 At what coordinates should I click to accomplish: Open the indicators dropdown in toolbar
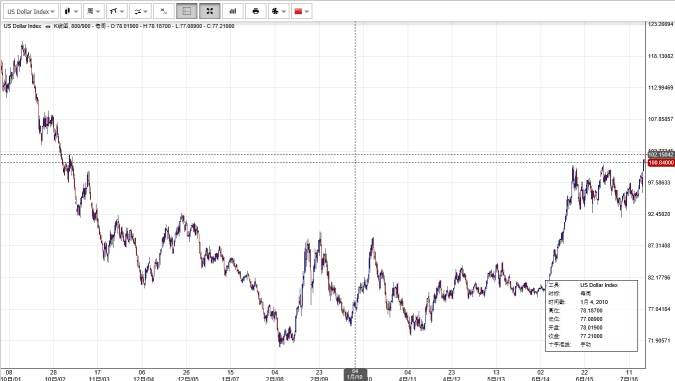(x=140, y=11)
